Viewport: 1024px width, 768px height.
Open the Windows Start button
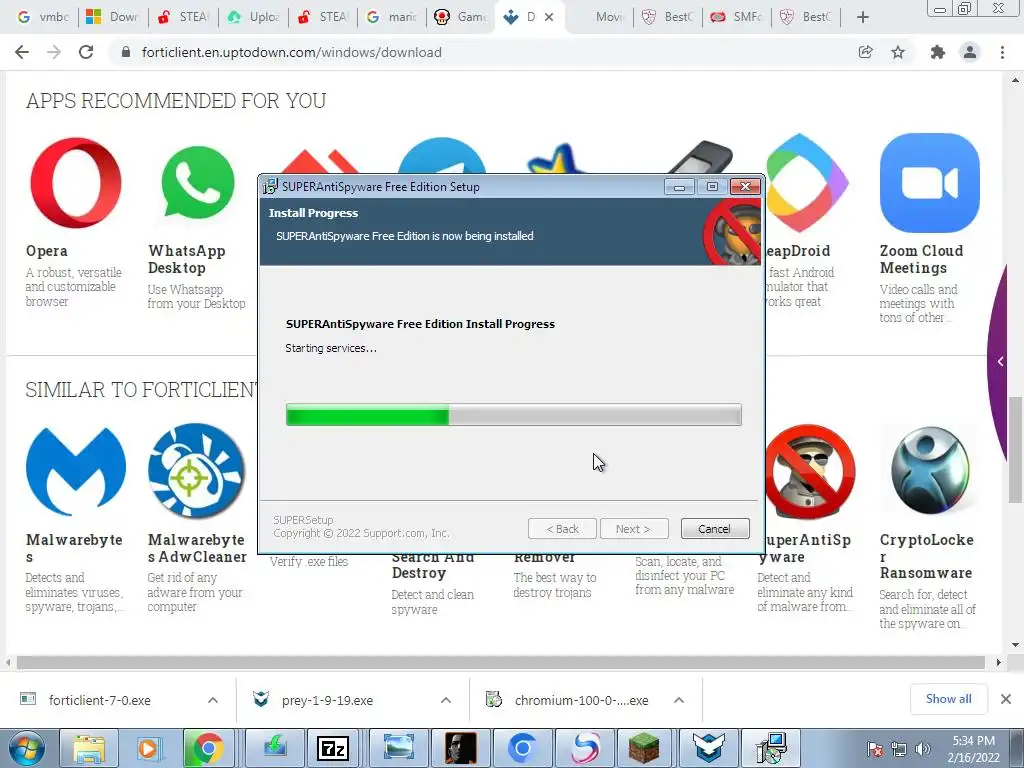[26, 748]
